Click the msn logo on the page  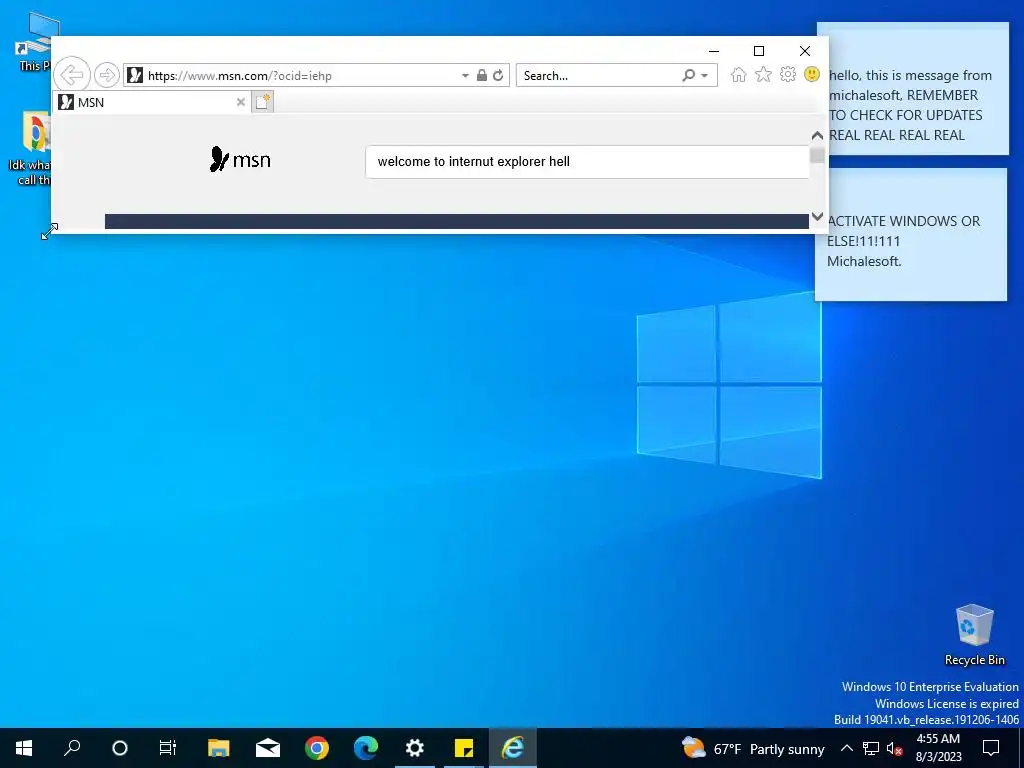240,159
